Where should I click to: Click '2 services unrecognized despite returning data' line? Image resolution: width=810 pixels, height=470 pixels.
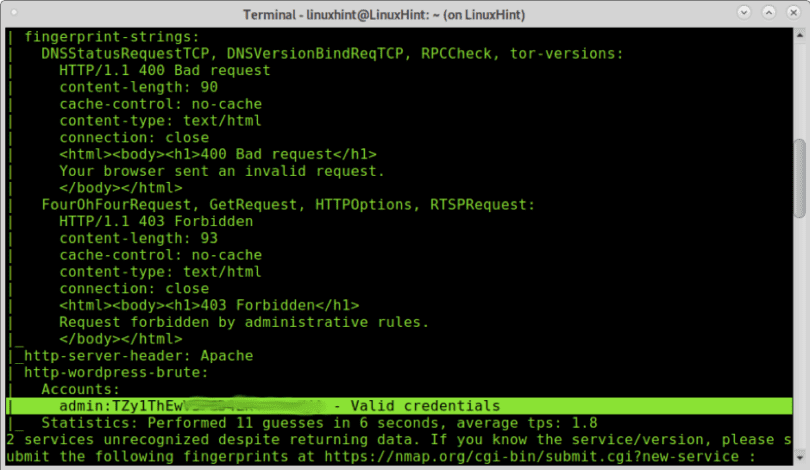coord(398,440)
